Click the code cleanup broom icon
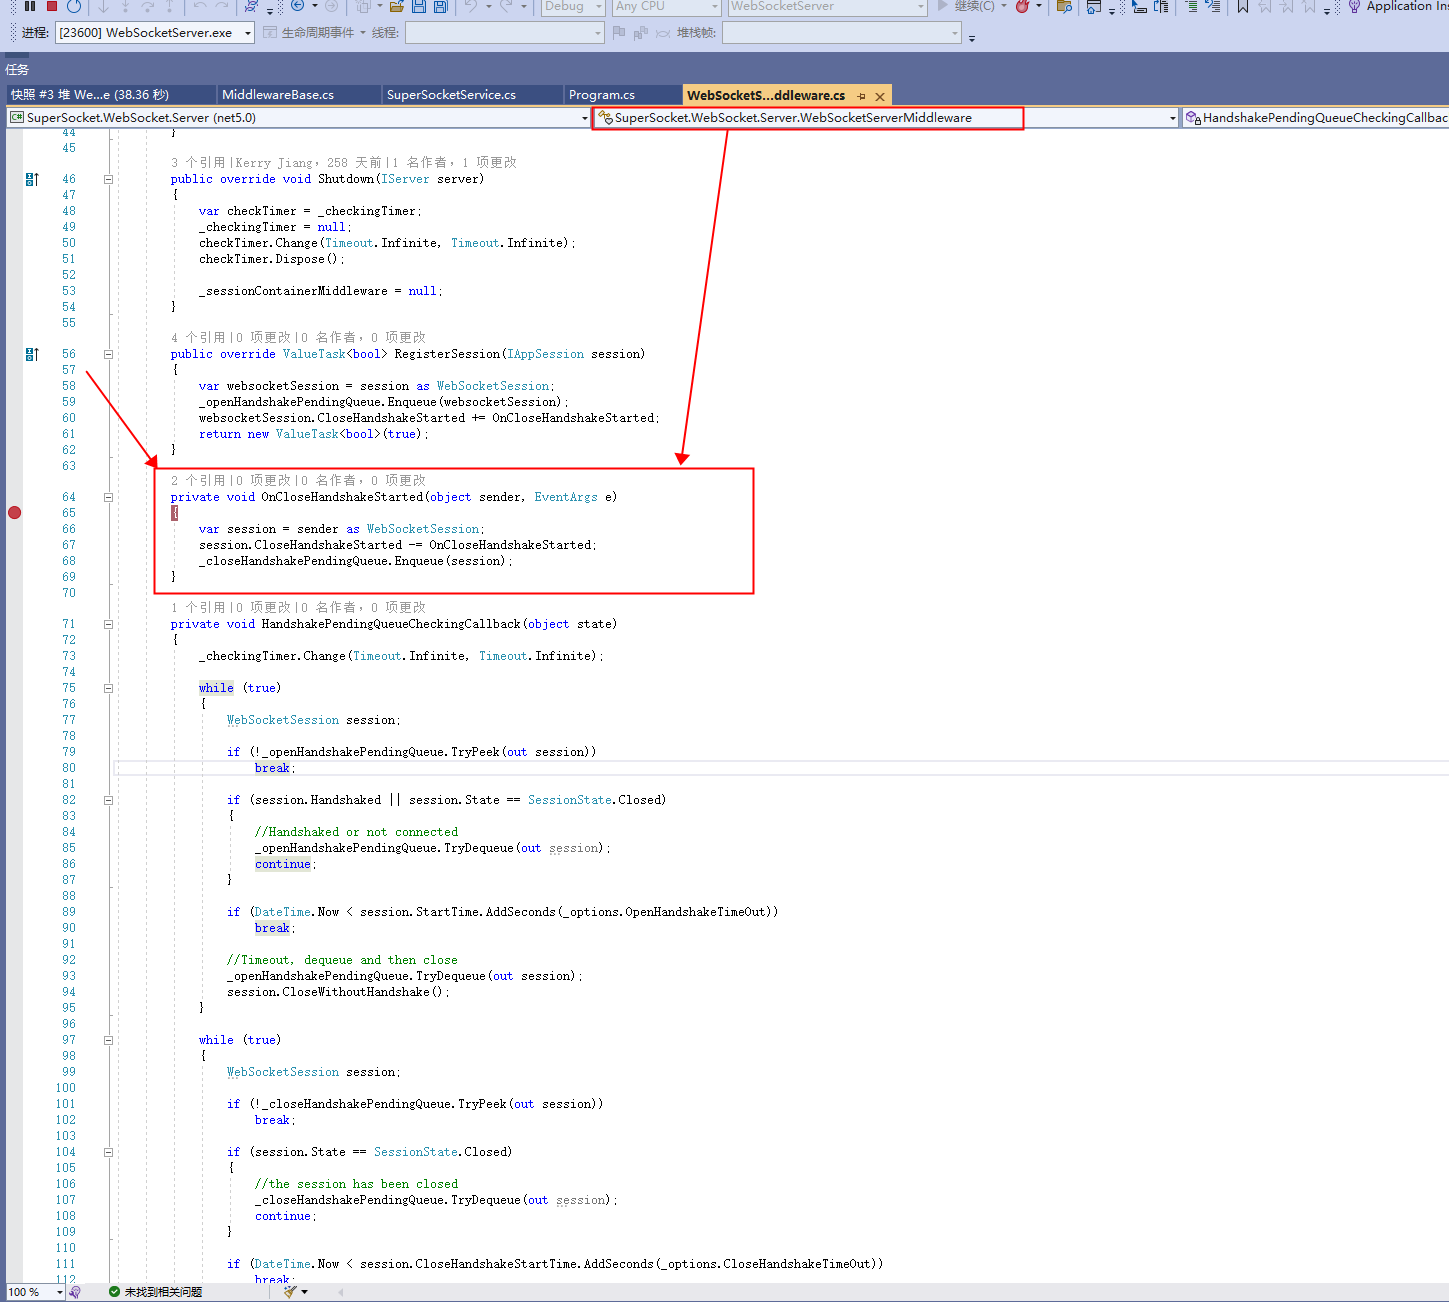1449x1302 pixels. pos(290,1292)
